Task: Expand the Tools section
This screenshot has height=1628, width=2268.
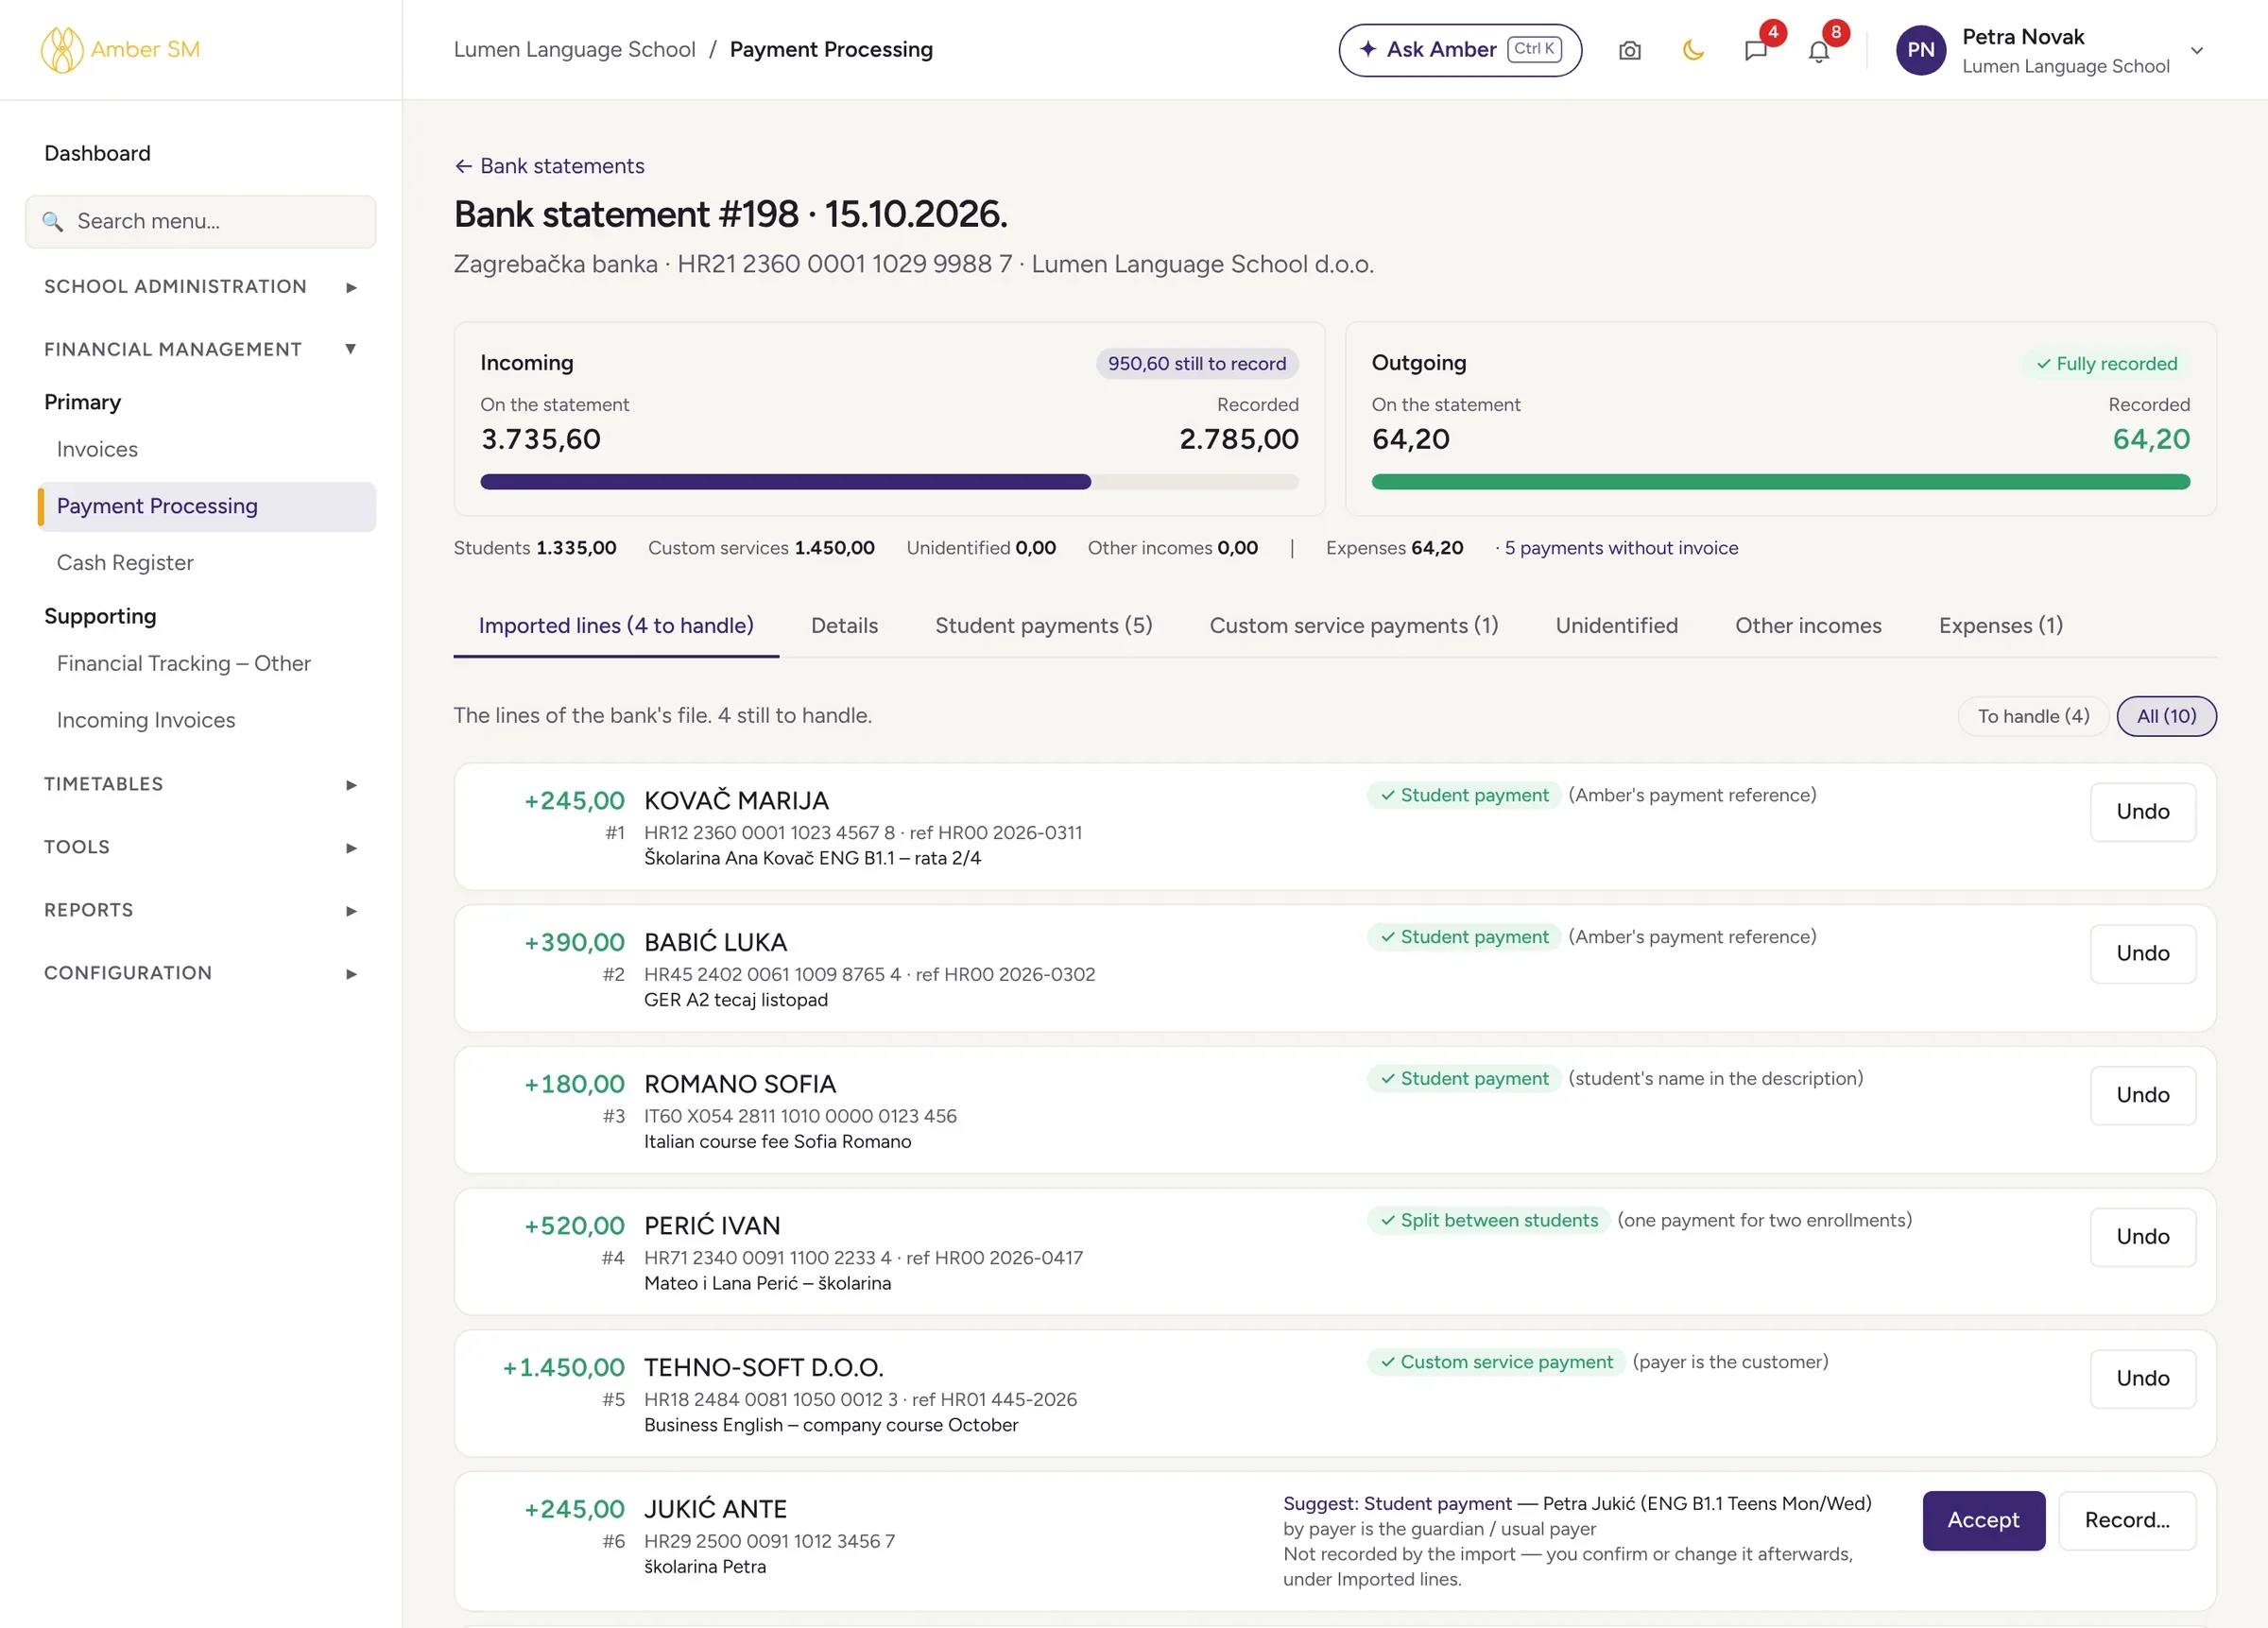Action: (201, 847)
